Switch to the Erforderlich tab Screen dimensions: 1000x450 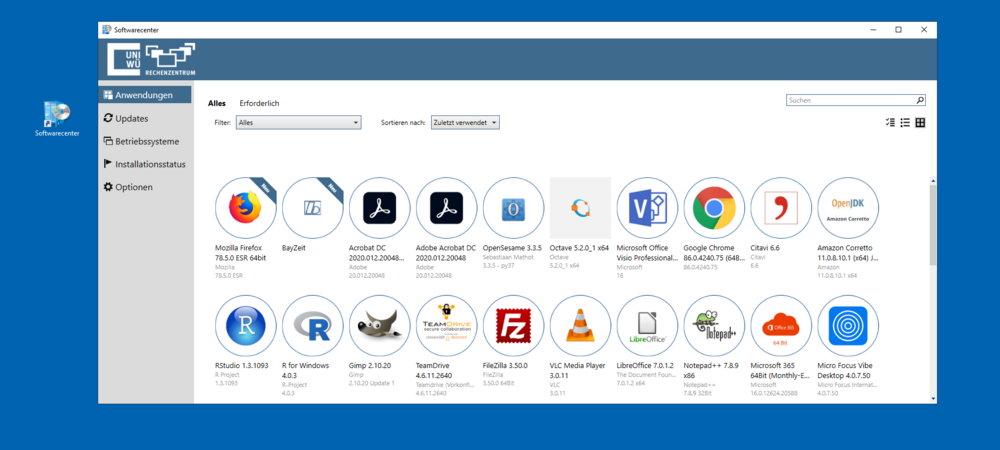pyautogui.click(x=259, y=103)
